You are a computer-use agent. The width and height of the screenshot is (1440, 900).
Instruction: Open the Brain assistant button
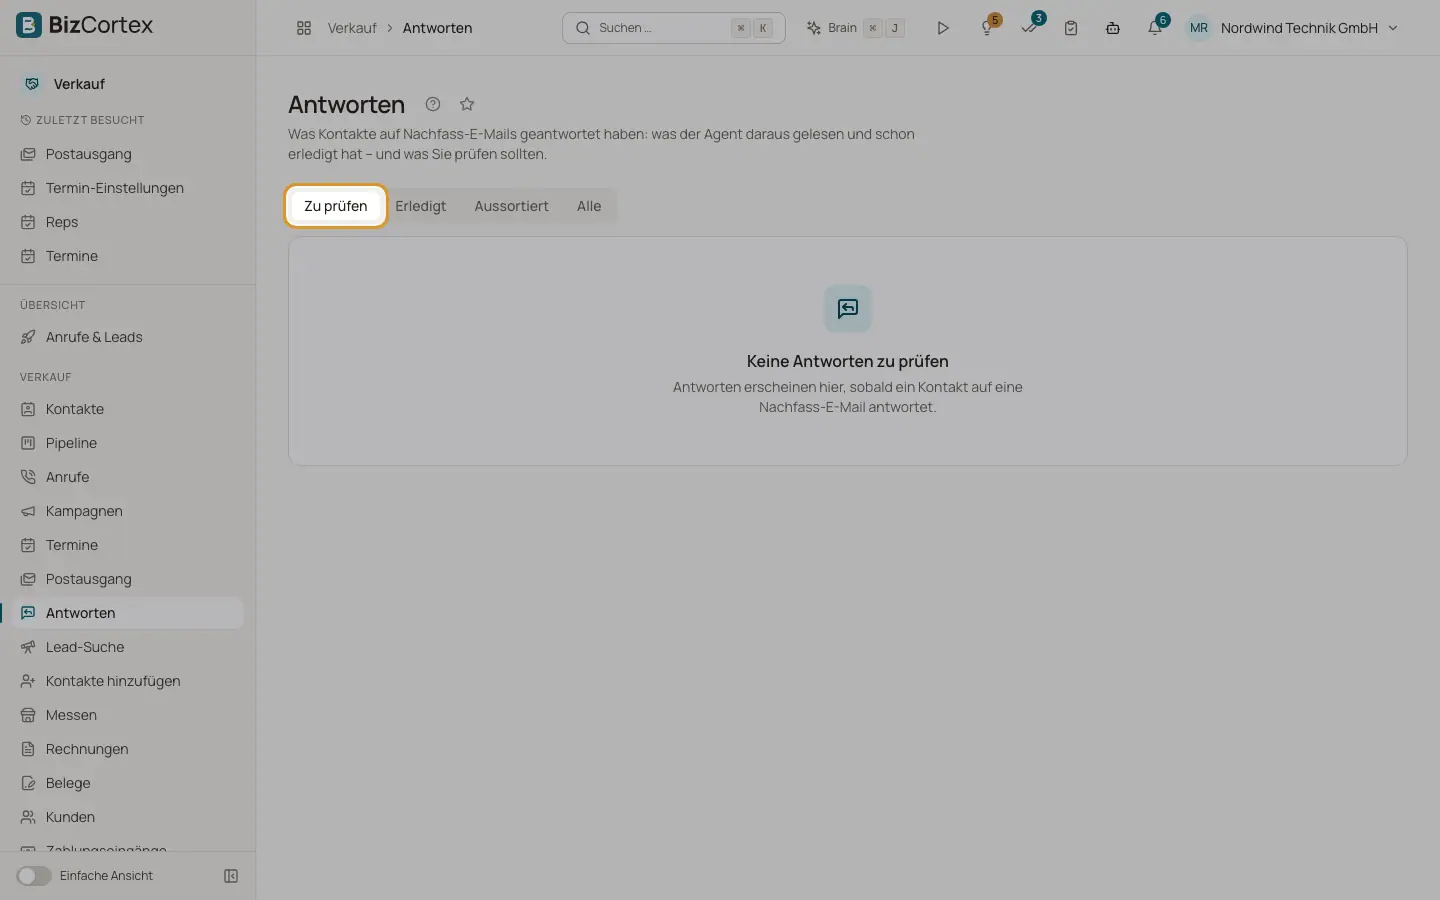click(856, 28)
